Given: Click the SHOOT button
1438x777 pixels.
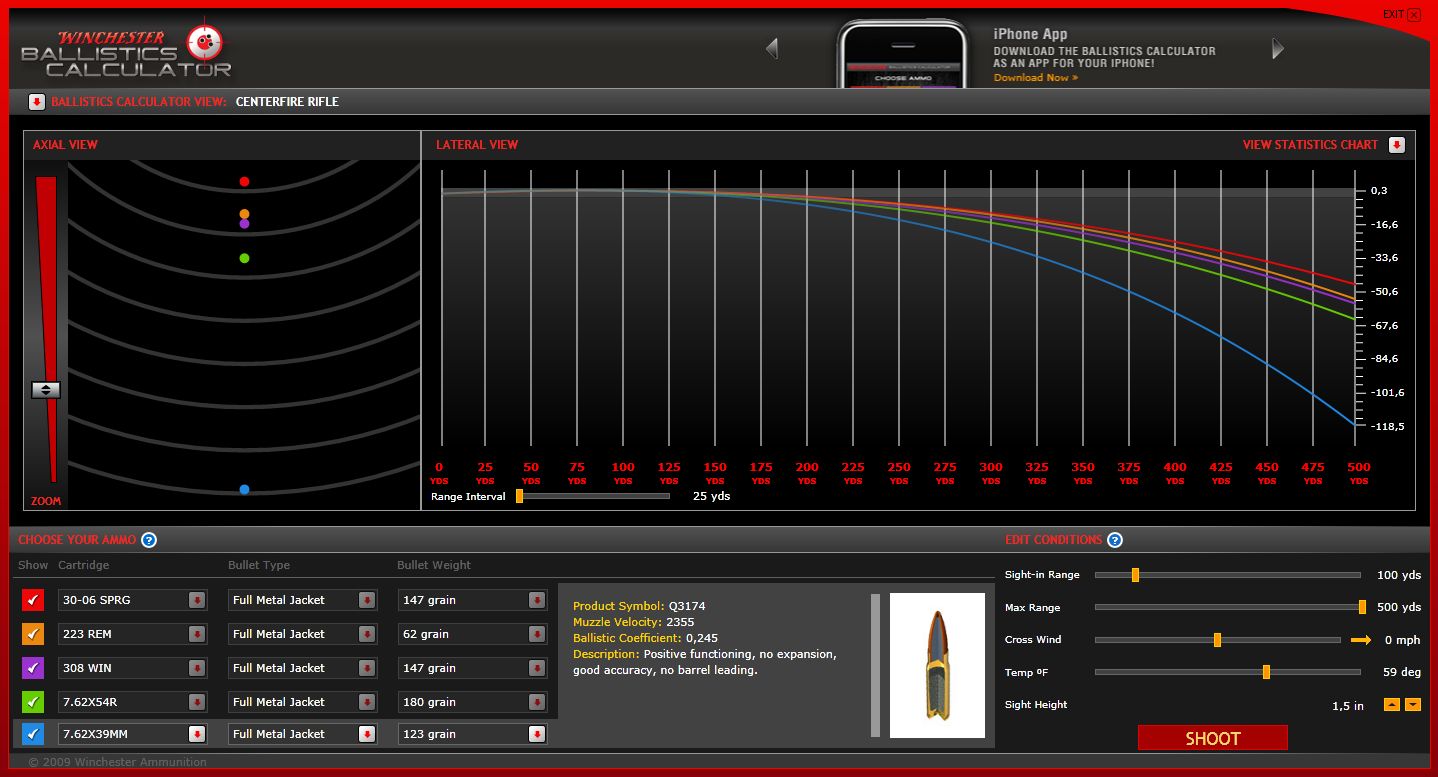Looking at the screenshot, I should coord(1212,738).
